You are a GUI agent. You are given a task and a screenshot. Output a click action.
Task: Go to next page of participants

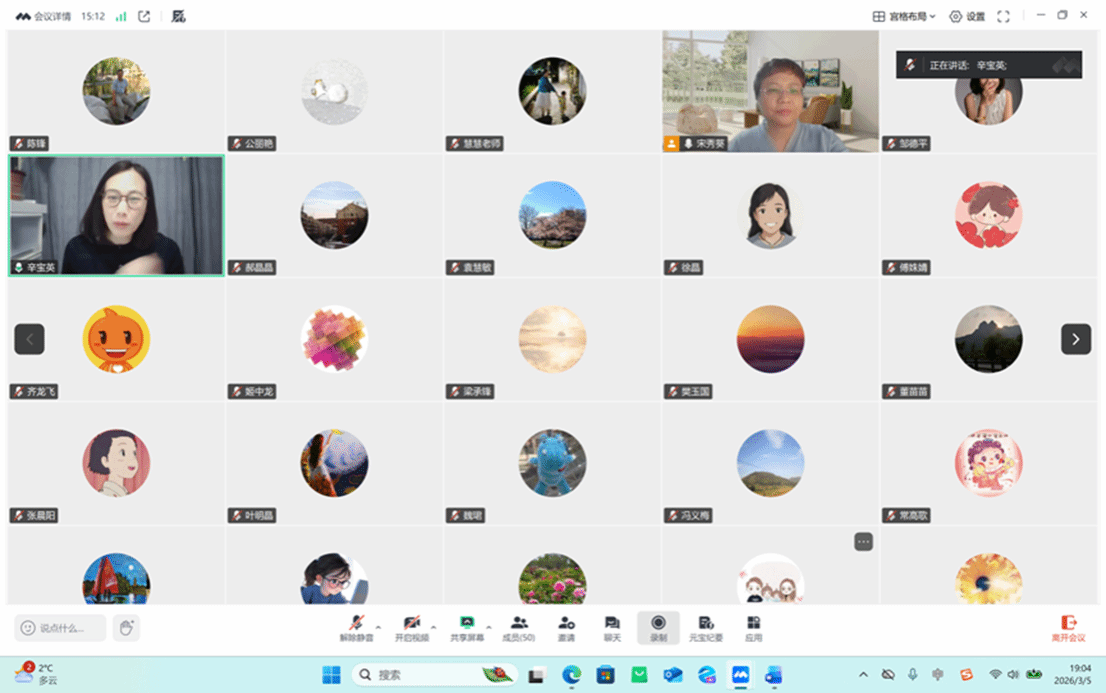click(1075, 339)
